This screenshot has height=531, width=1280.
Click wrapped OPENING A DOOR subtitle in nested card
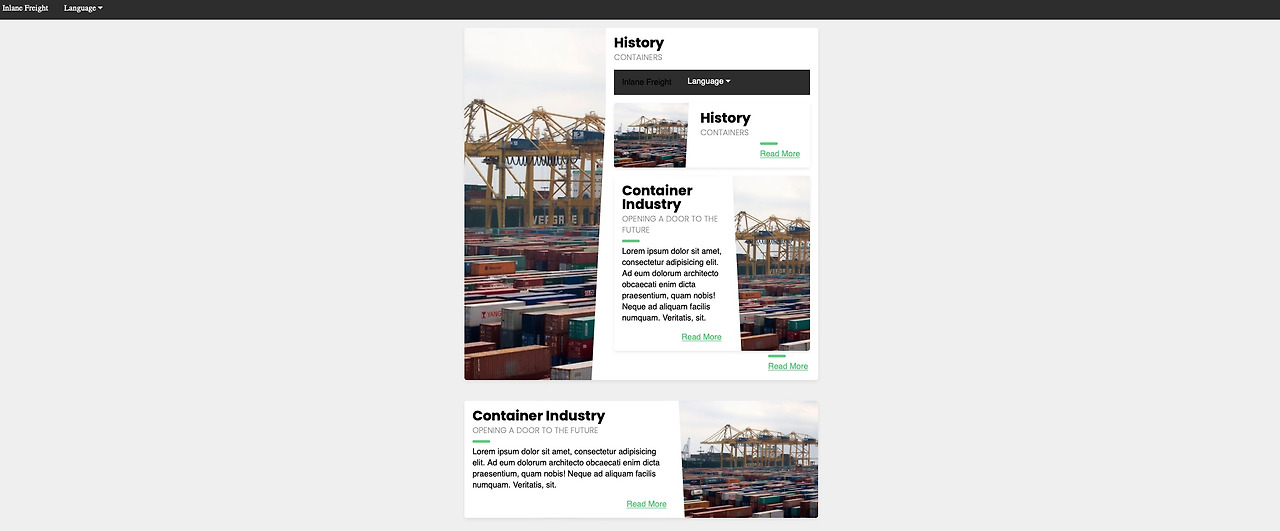click(x=670, y=224)
